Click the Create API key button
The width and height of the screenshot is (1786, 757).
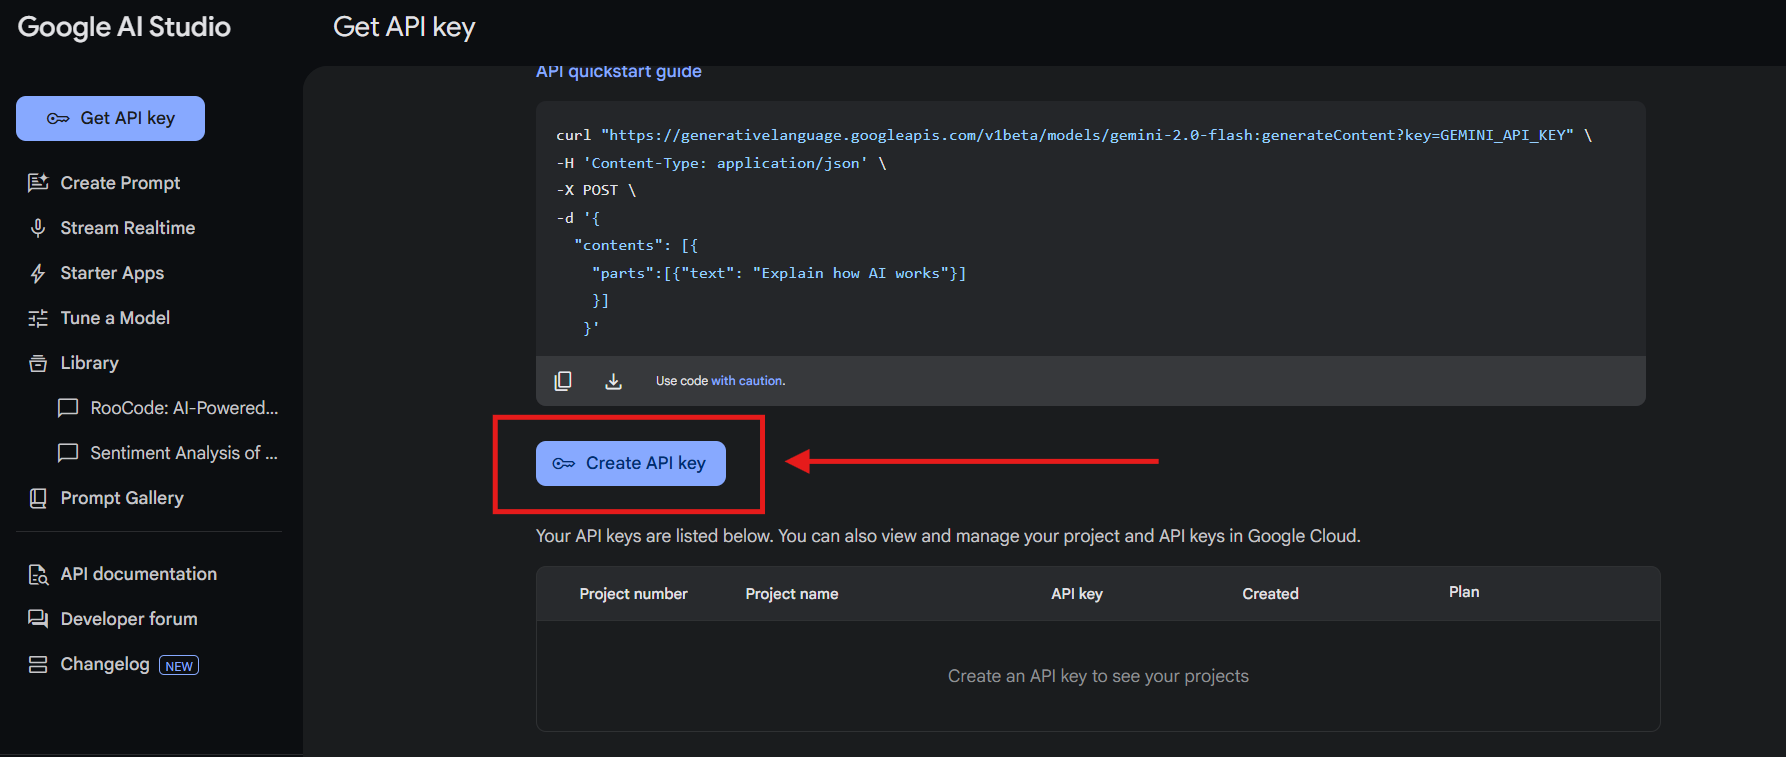[631, 463]
